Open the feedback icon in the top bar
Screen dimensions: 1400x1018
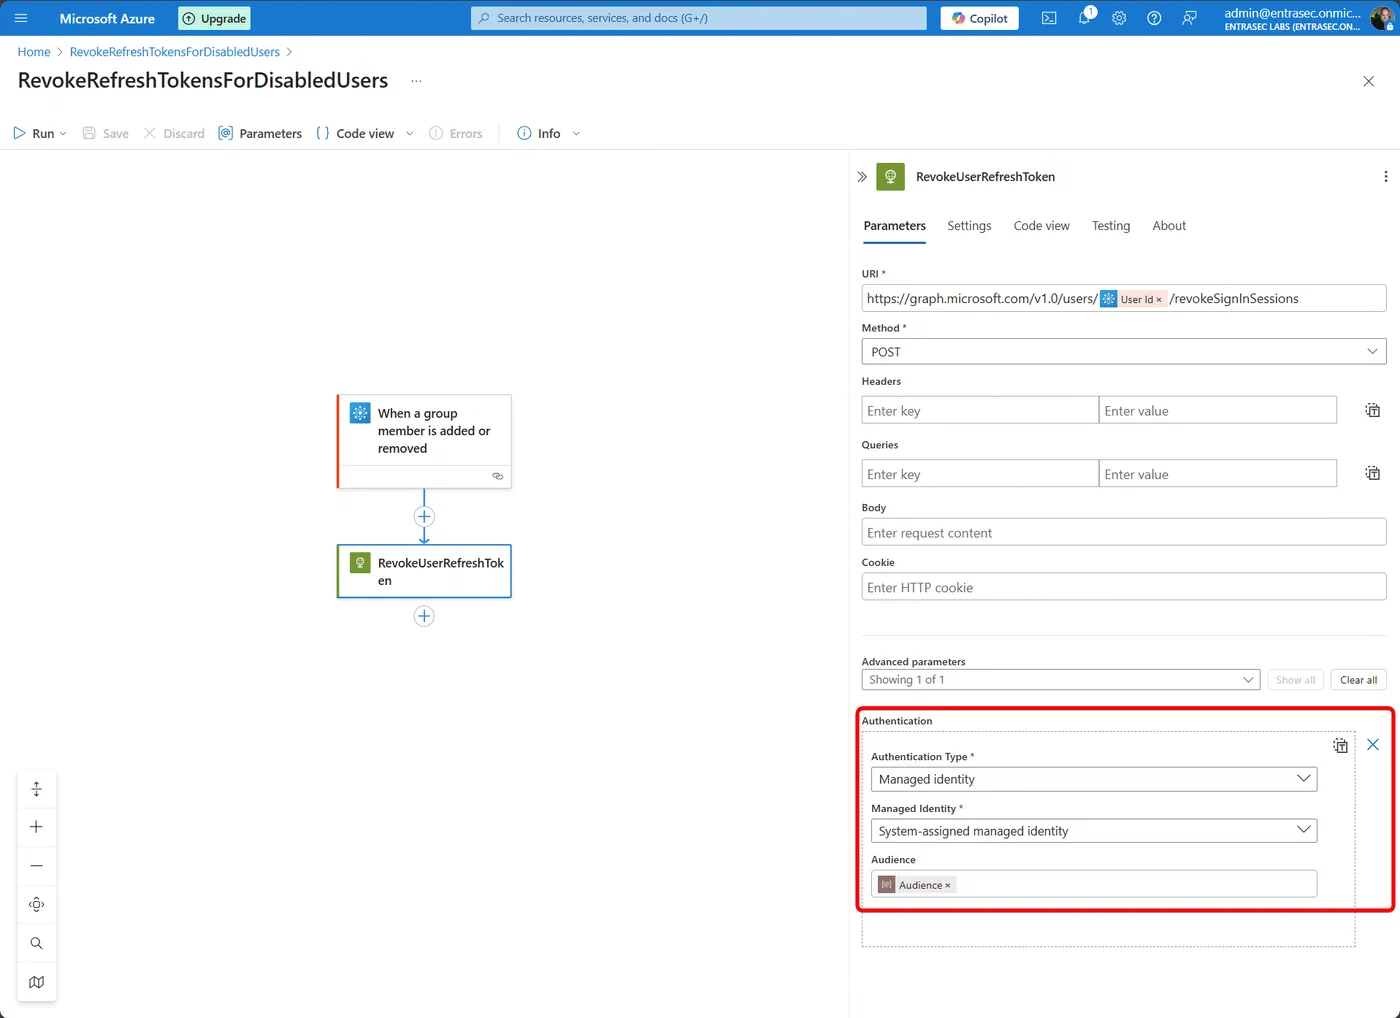click(x=1189, y=18)
